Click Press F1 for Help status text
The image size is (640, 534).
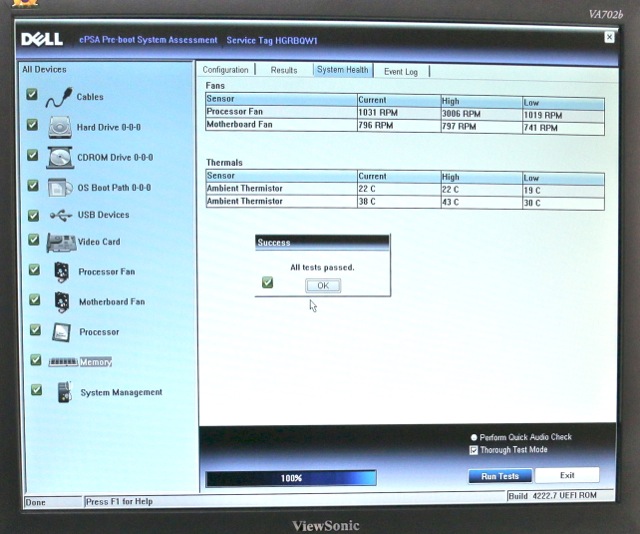pyautogui.click(x=119, y=502)
